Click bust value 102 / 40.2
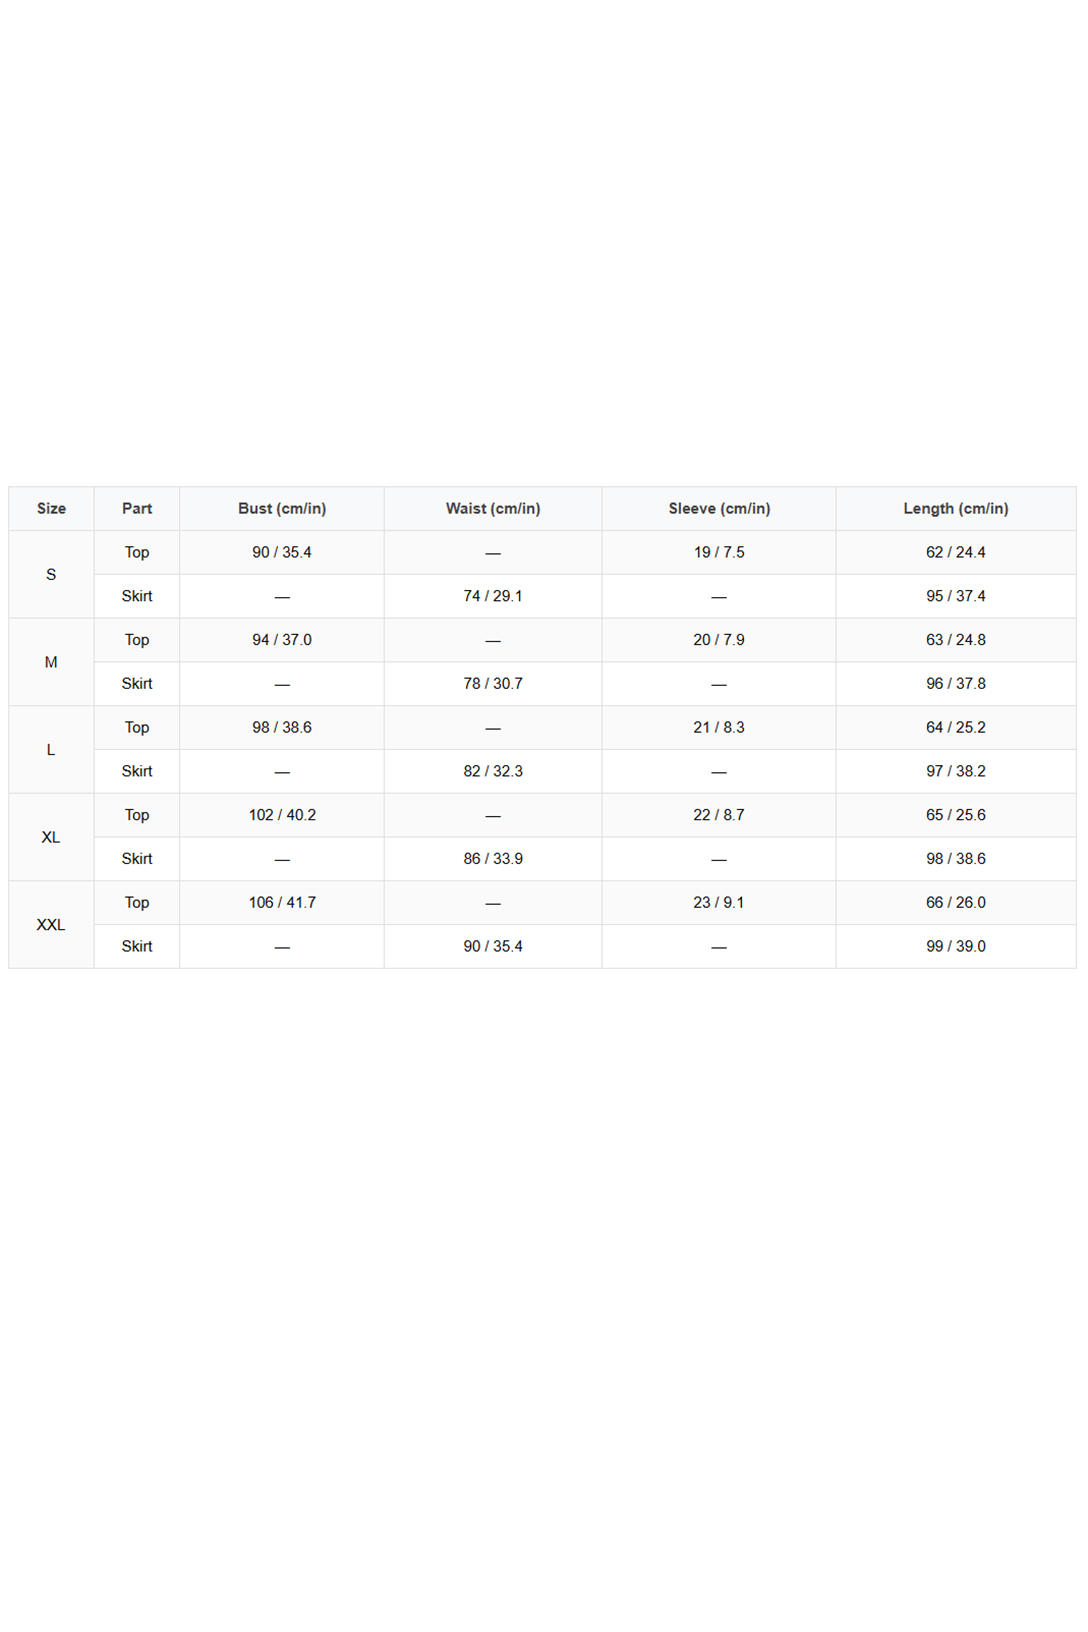 [282, 815]
